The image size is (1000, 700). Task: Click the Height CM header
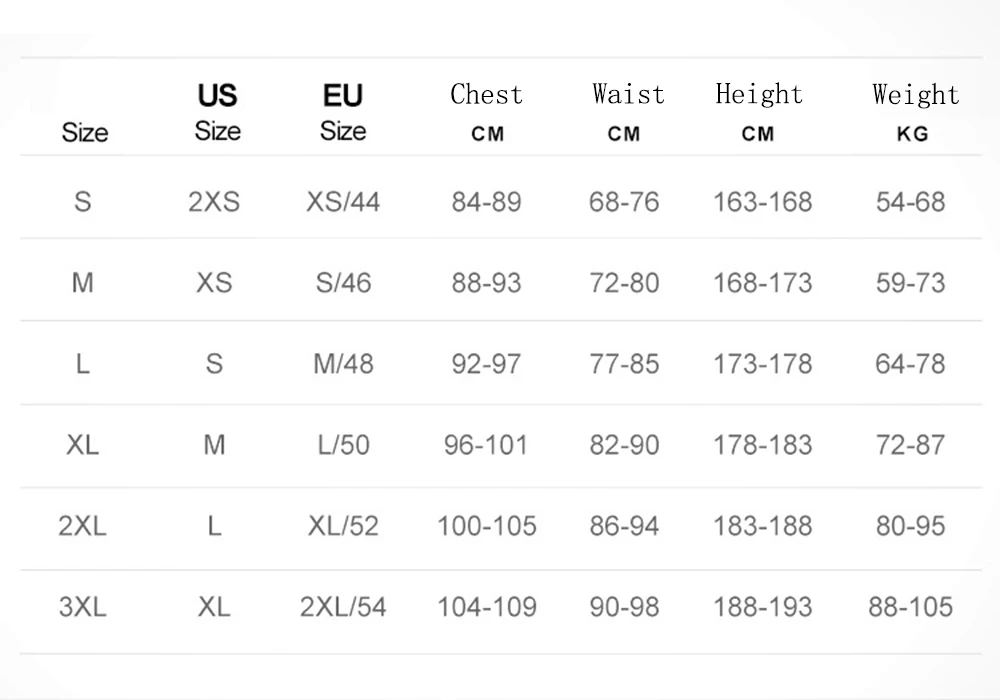tap(759, 112)
